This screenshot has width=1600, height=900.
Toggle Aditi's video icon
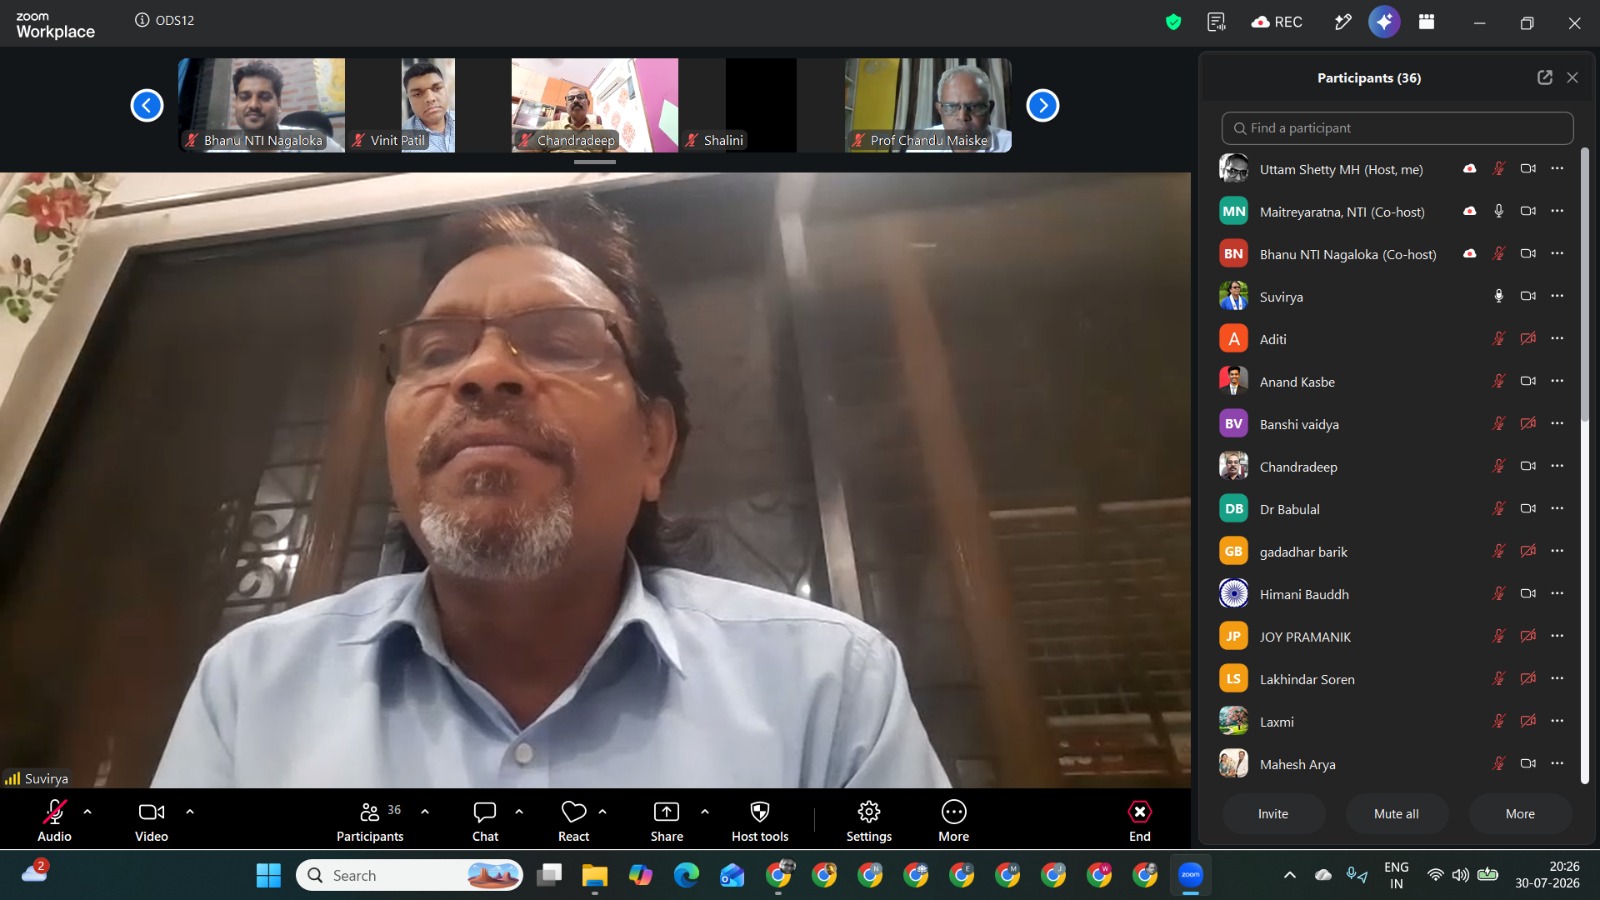click(1528, 339)
